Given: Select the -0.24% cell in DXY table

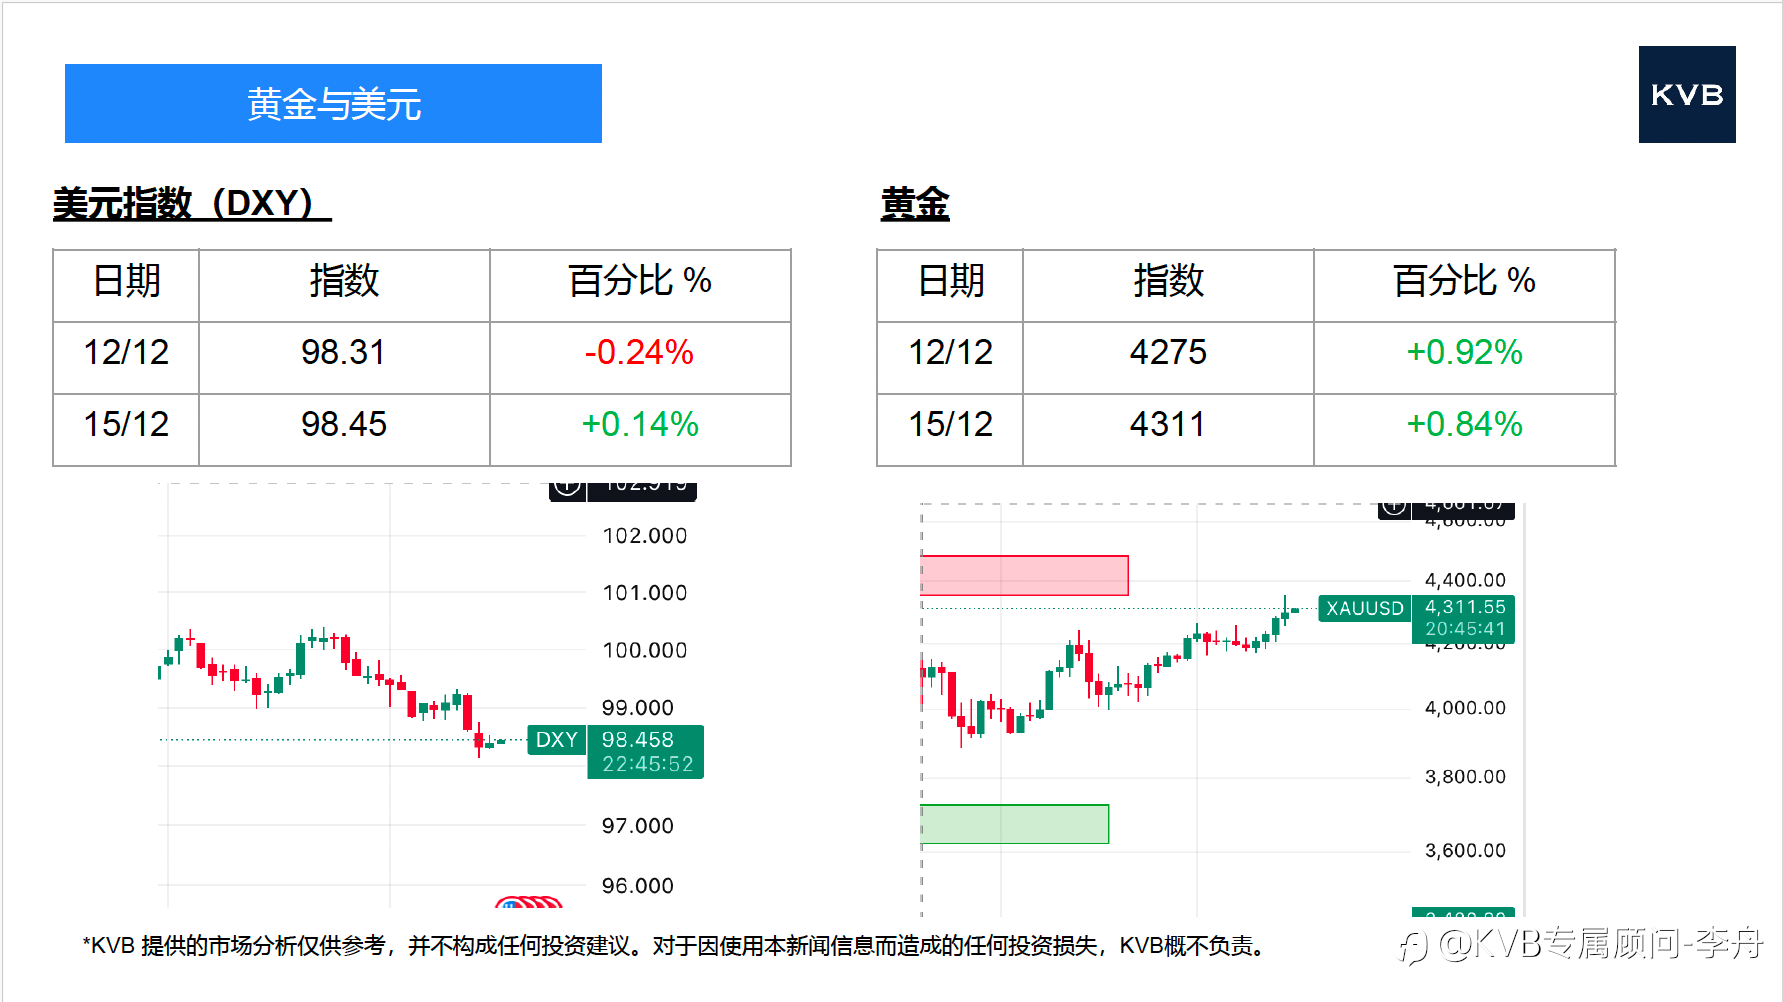Looking at the screenshot, I should (x=639, y=353).
